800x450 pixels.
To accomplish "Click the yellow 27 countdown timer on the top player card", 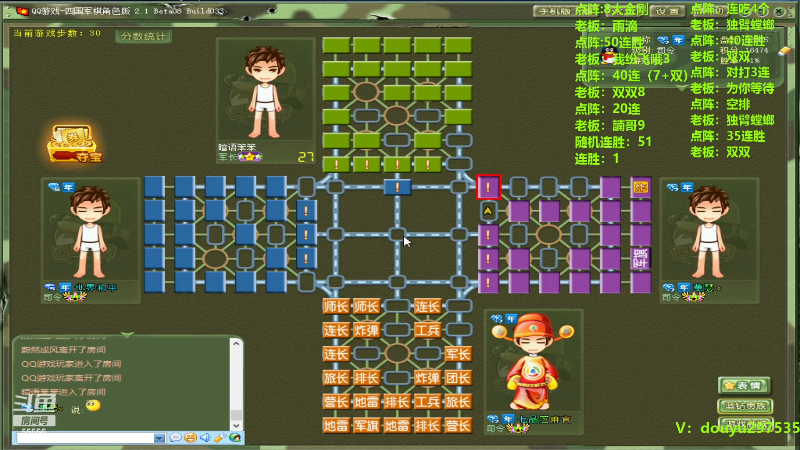I will click(x=305, y=157).
